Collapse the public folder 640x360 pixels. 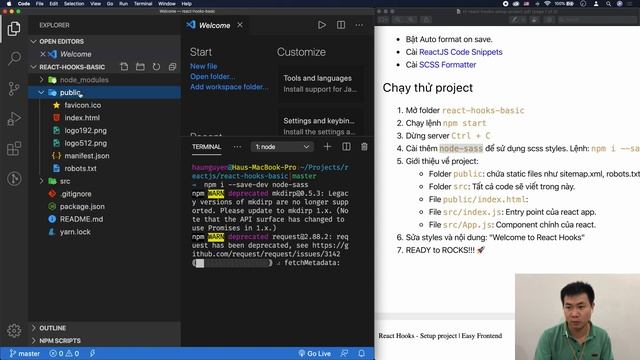(x=41, y=92)
